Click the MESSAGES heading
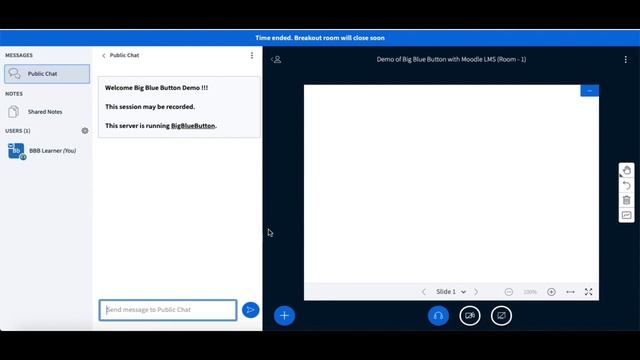The image size is (640, 360). click(19, 55)
